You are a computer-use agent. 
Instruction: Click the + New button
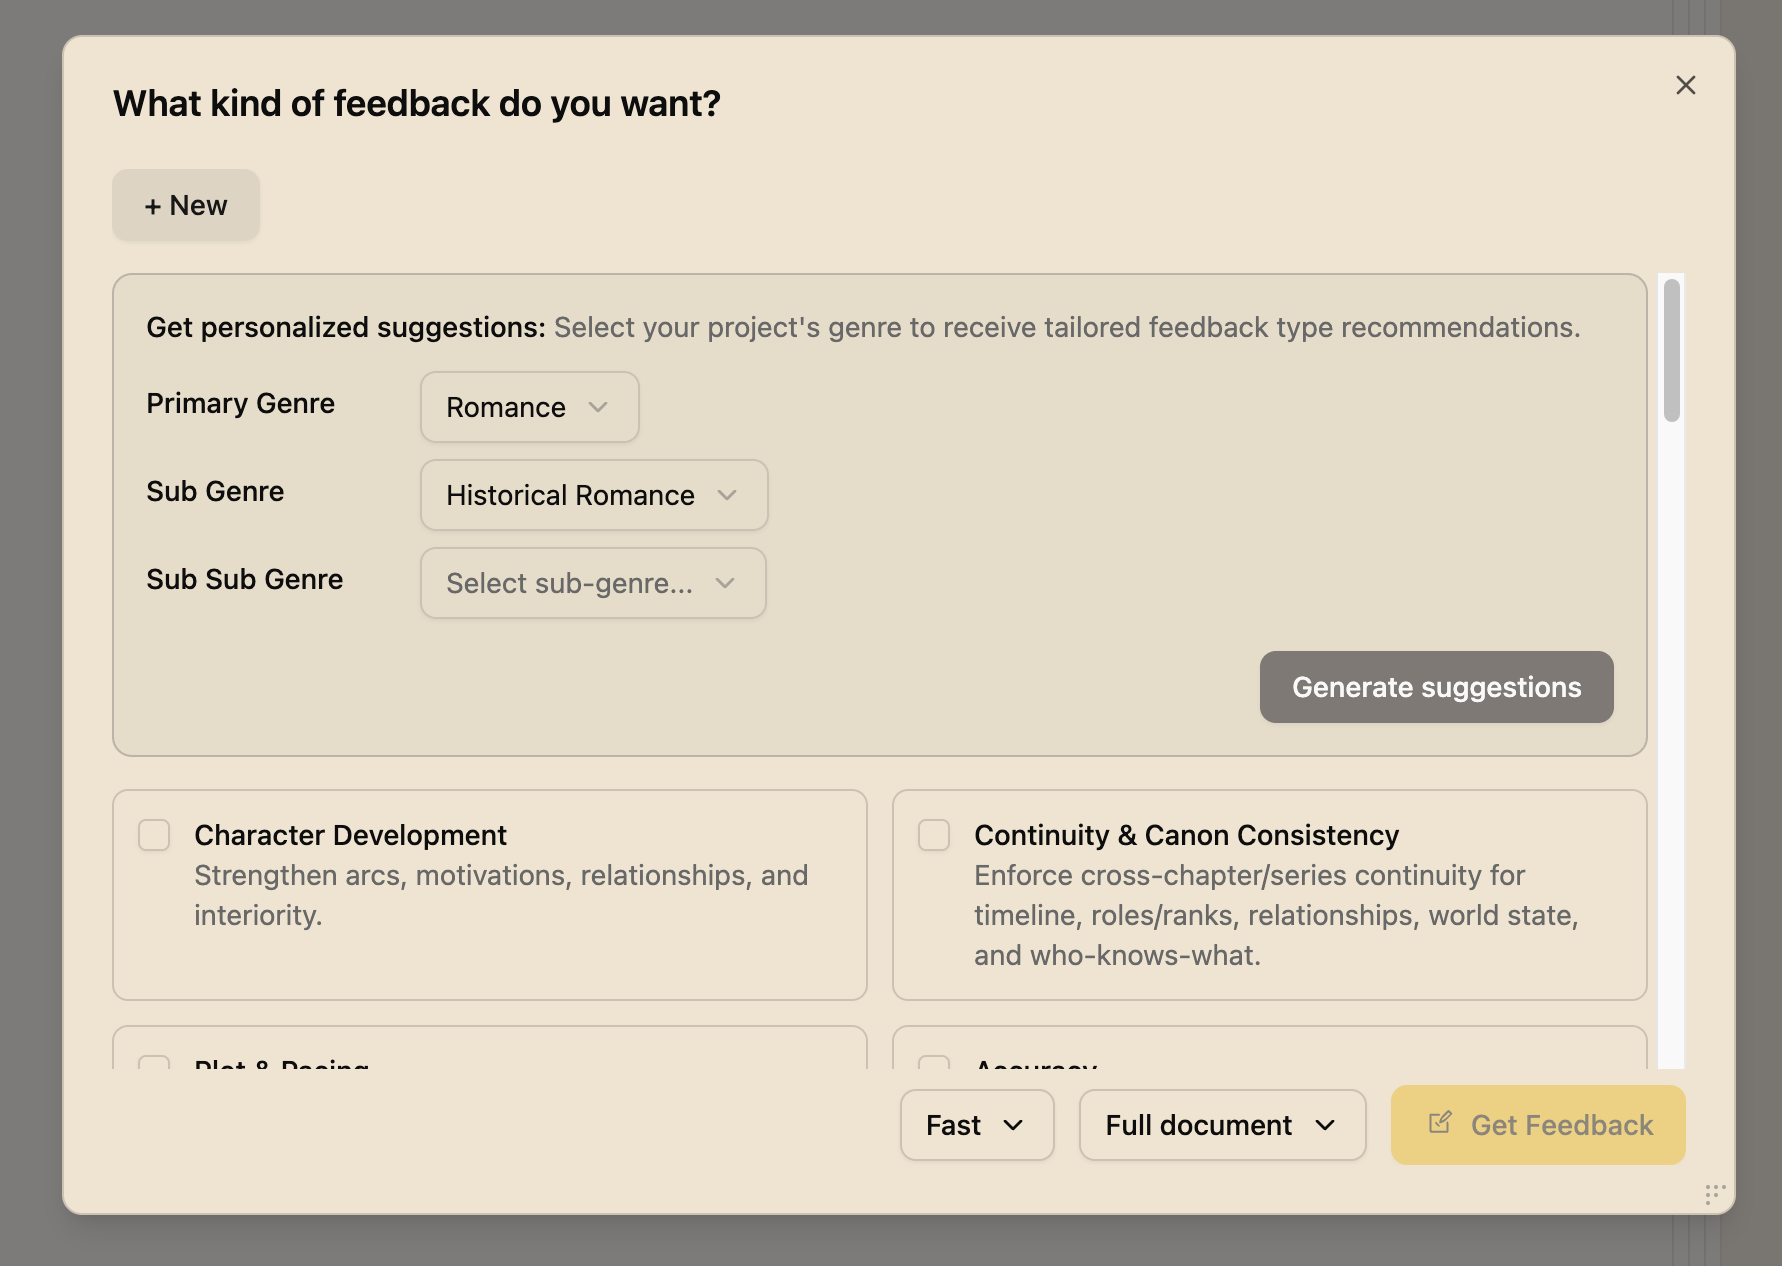click(186, 205)
